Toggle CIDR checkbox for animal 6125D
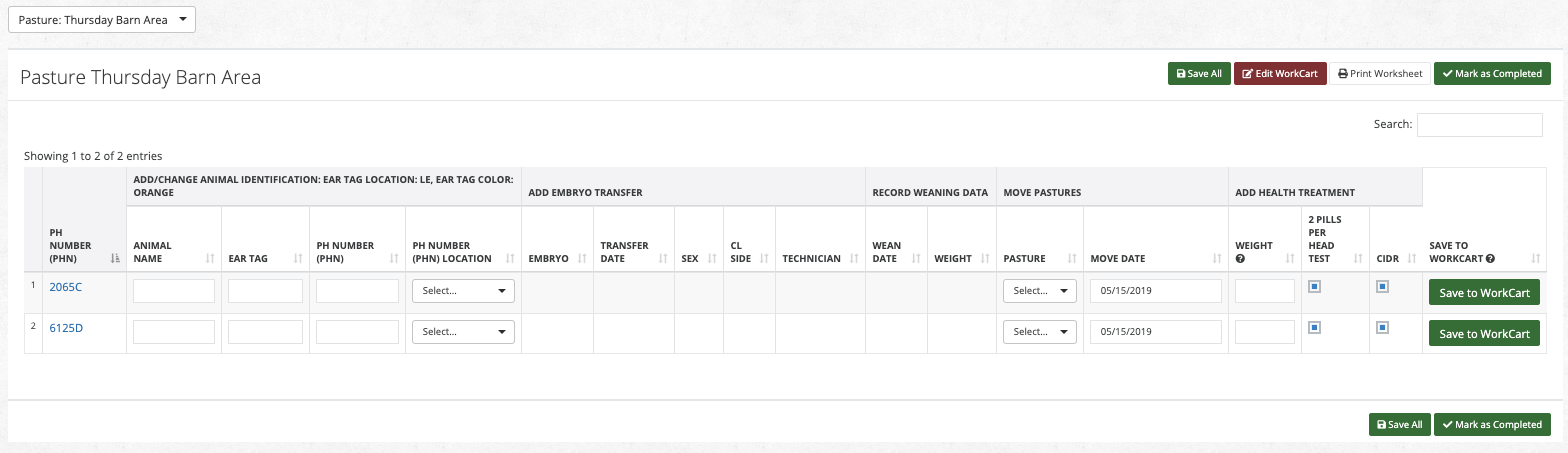This screenshot has height=453, width=1568. [1382, 327]
